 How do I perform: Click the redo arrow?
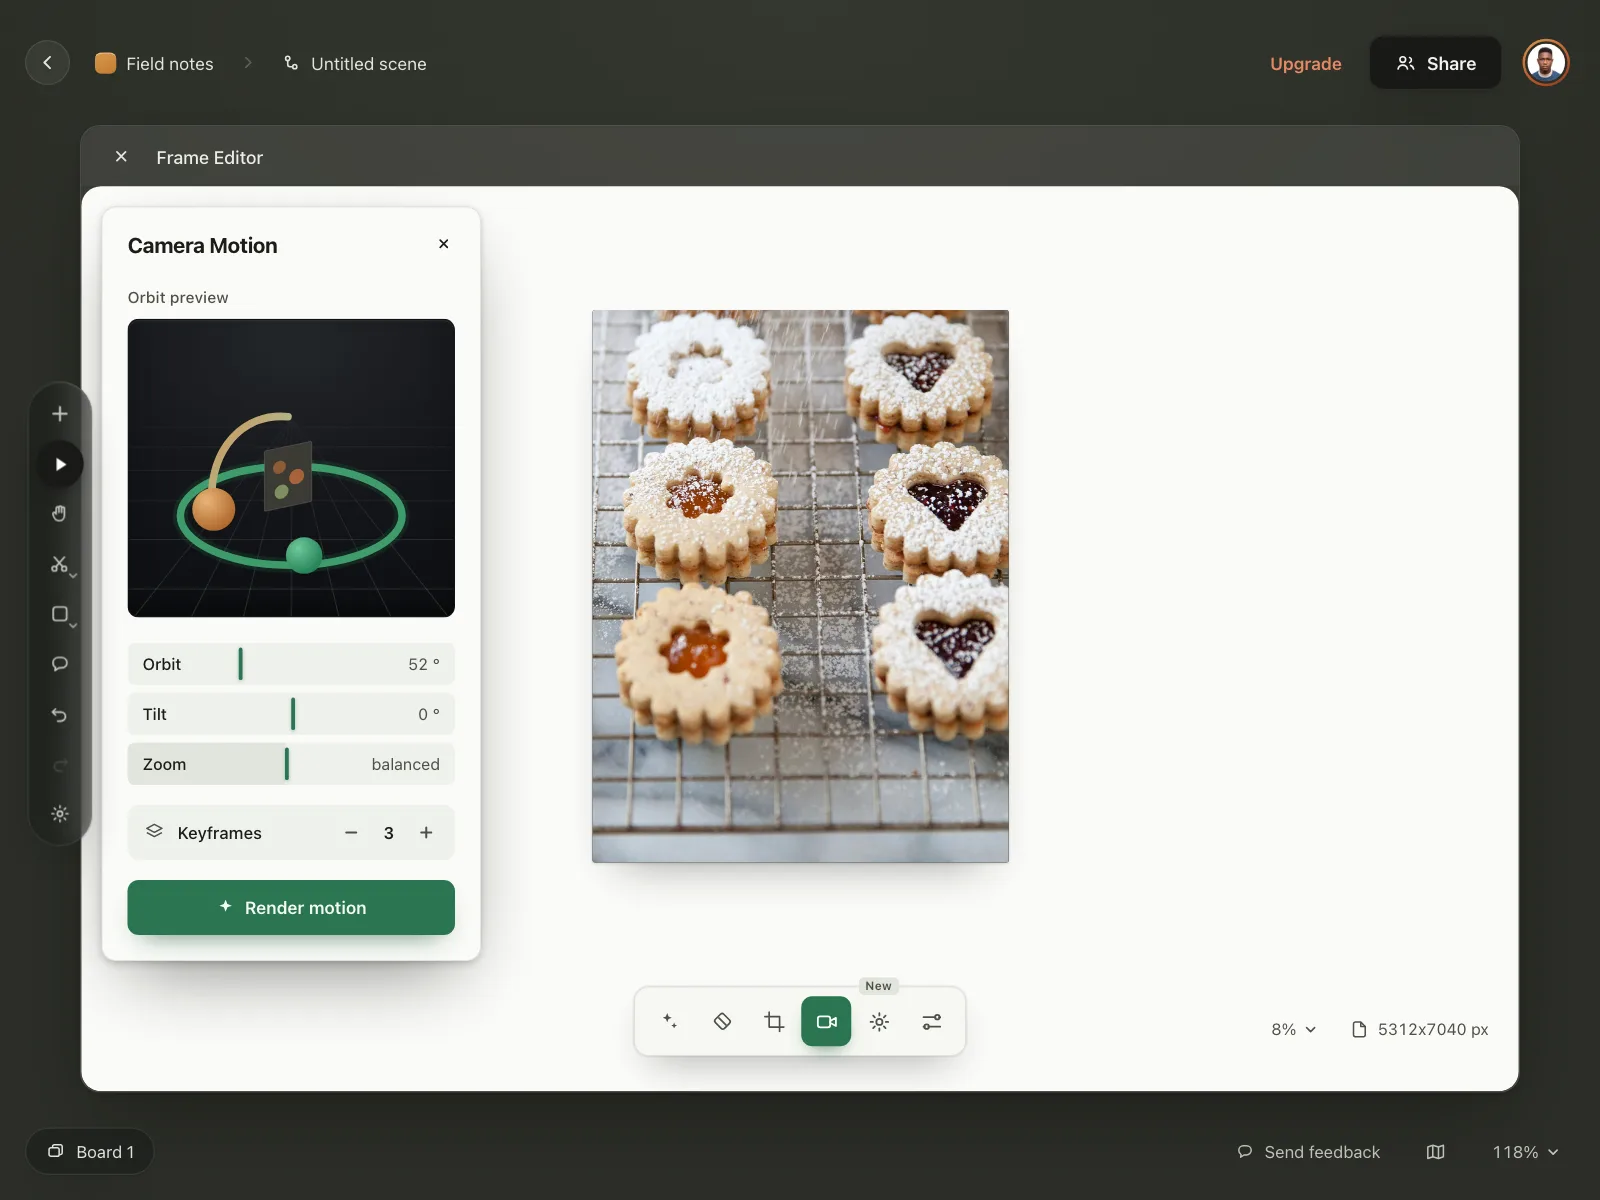tap(60, 765)
